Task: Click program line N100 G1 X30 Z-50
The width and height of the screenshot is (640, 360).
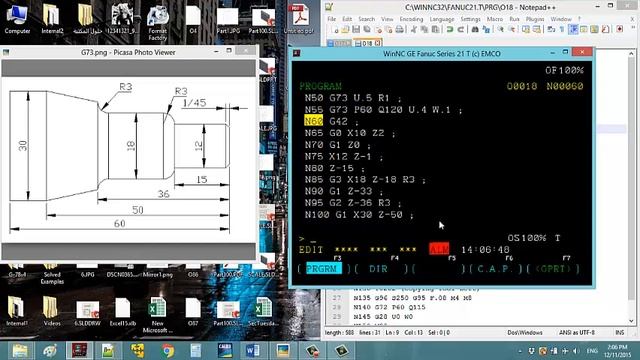Action: (359, 215)
